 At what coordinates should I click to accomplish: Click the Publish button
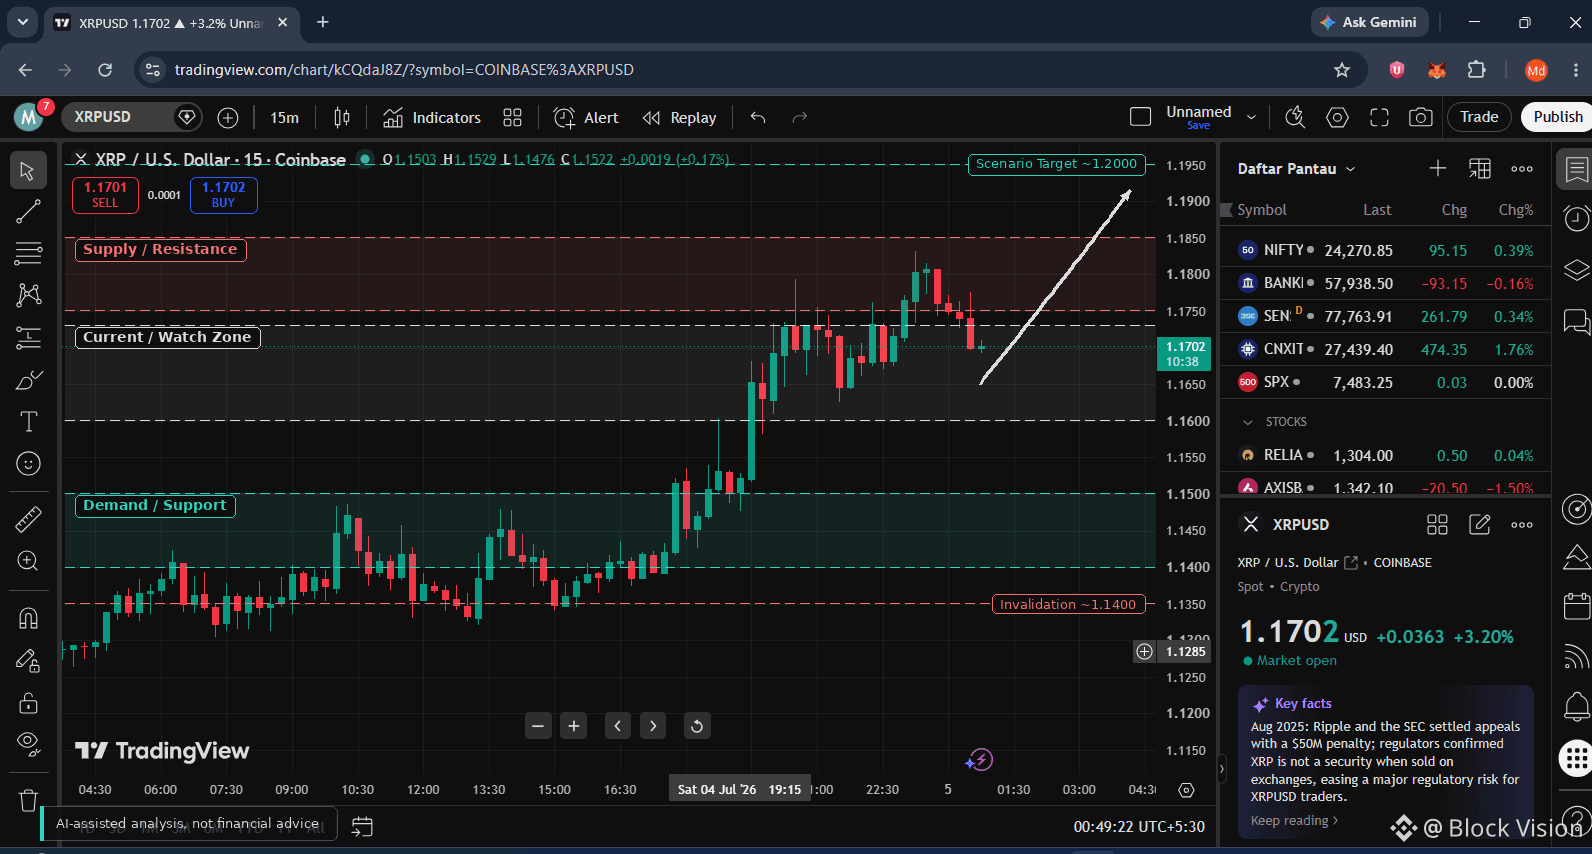1557,117
